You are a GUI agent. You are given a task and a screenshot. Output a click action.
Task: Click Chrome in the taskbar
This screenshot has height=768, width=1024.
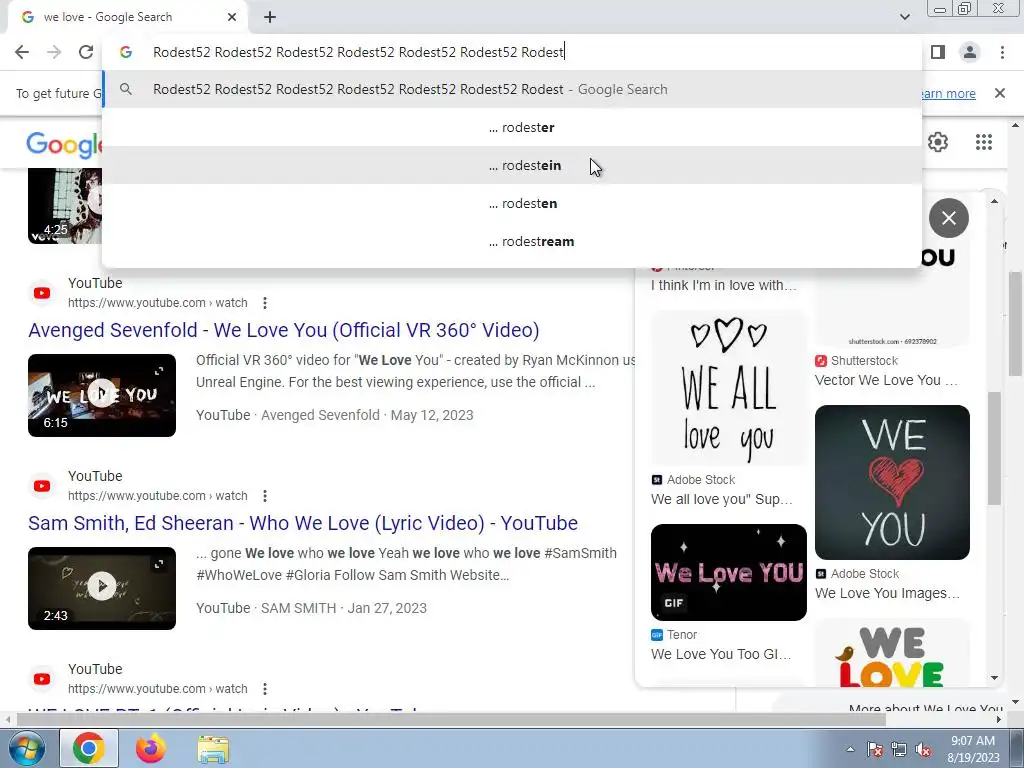point(89,748)
